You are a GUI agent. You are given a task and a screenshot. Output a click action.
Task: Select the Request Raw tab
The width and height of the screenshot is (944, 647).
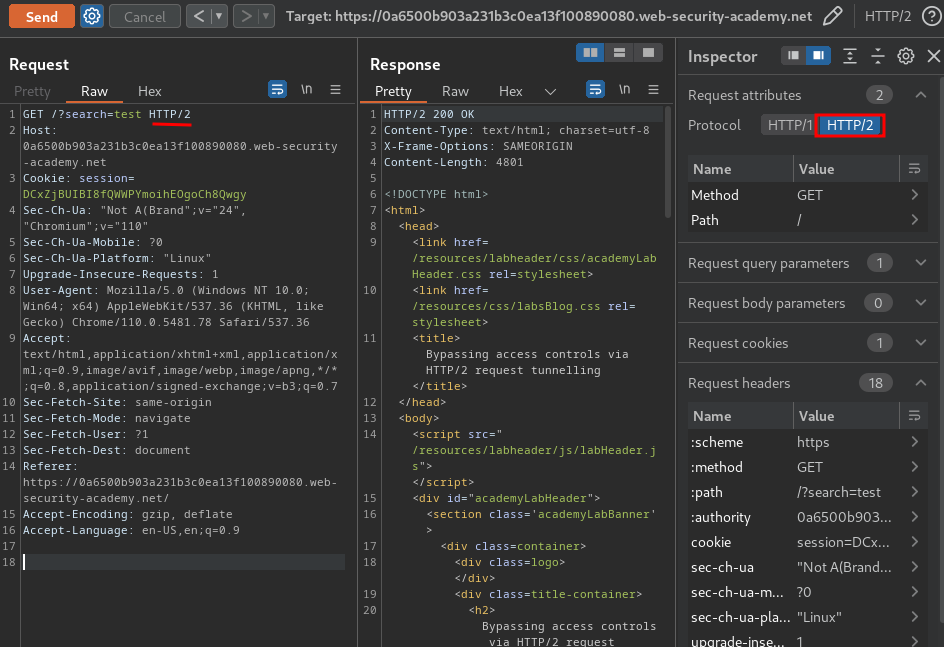tap(95, 91)
